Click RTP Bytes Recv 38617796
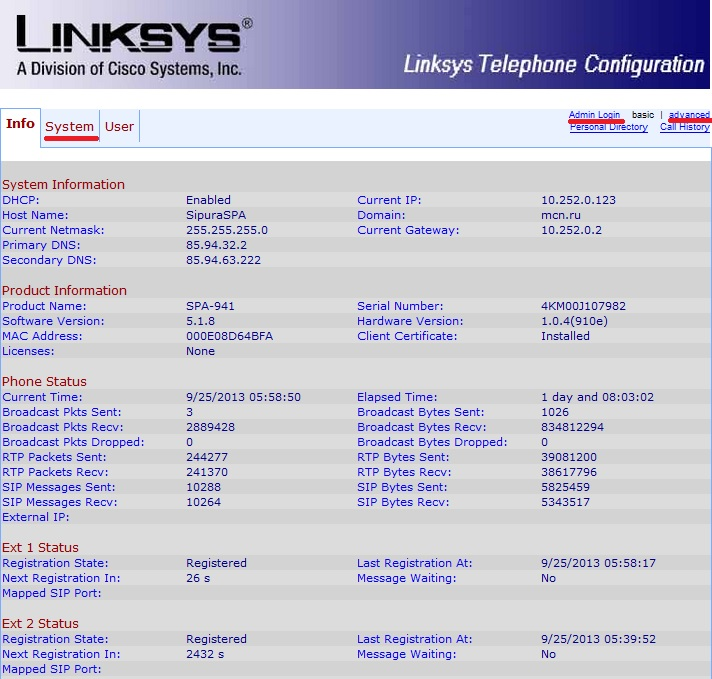The height and width of the screenshot is (679, 712). pyautogui.click(x=569, y=471)
